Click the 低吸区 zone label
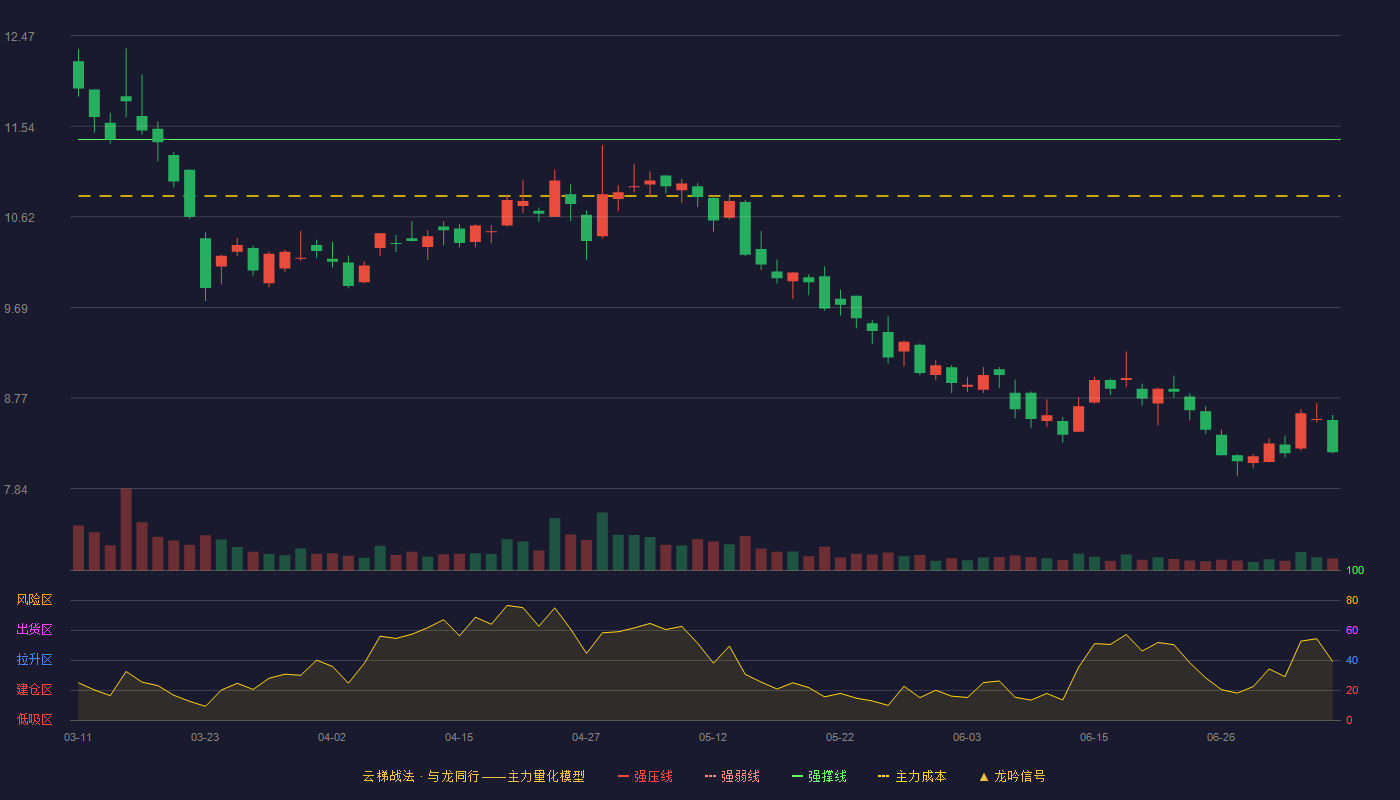 click(x=34, y=719)
